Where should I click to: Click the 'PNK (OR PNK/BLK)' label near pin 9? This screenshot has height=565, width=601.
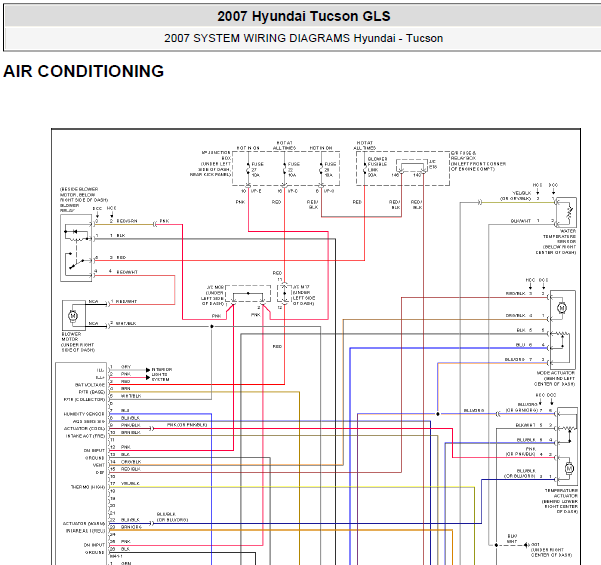(x=187, y=425)
